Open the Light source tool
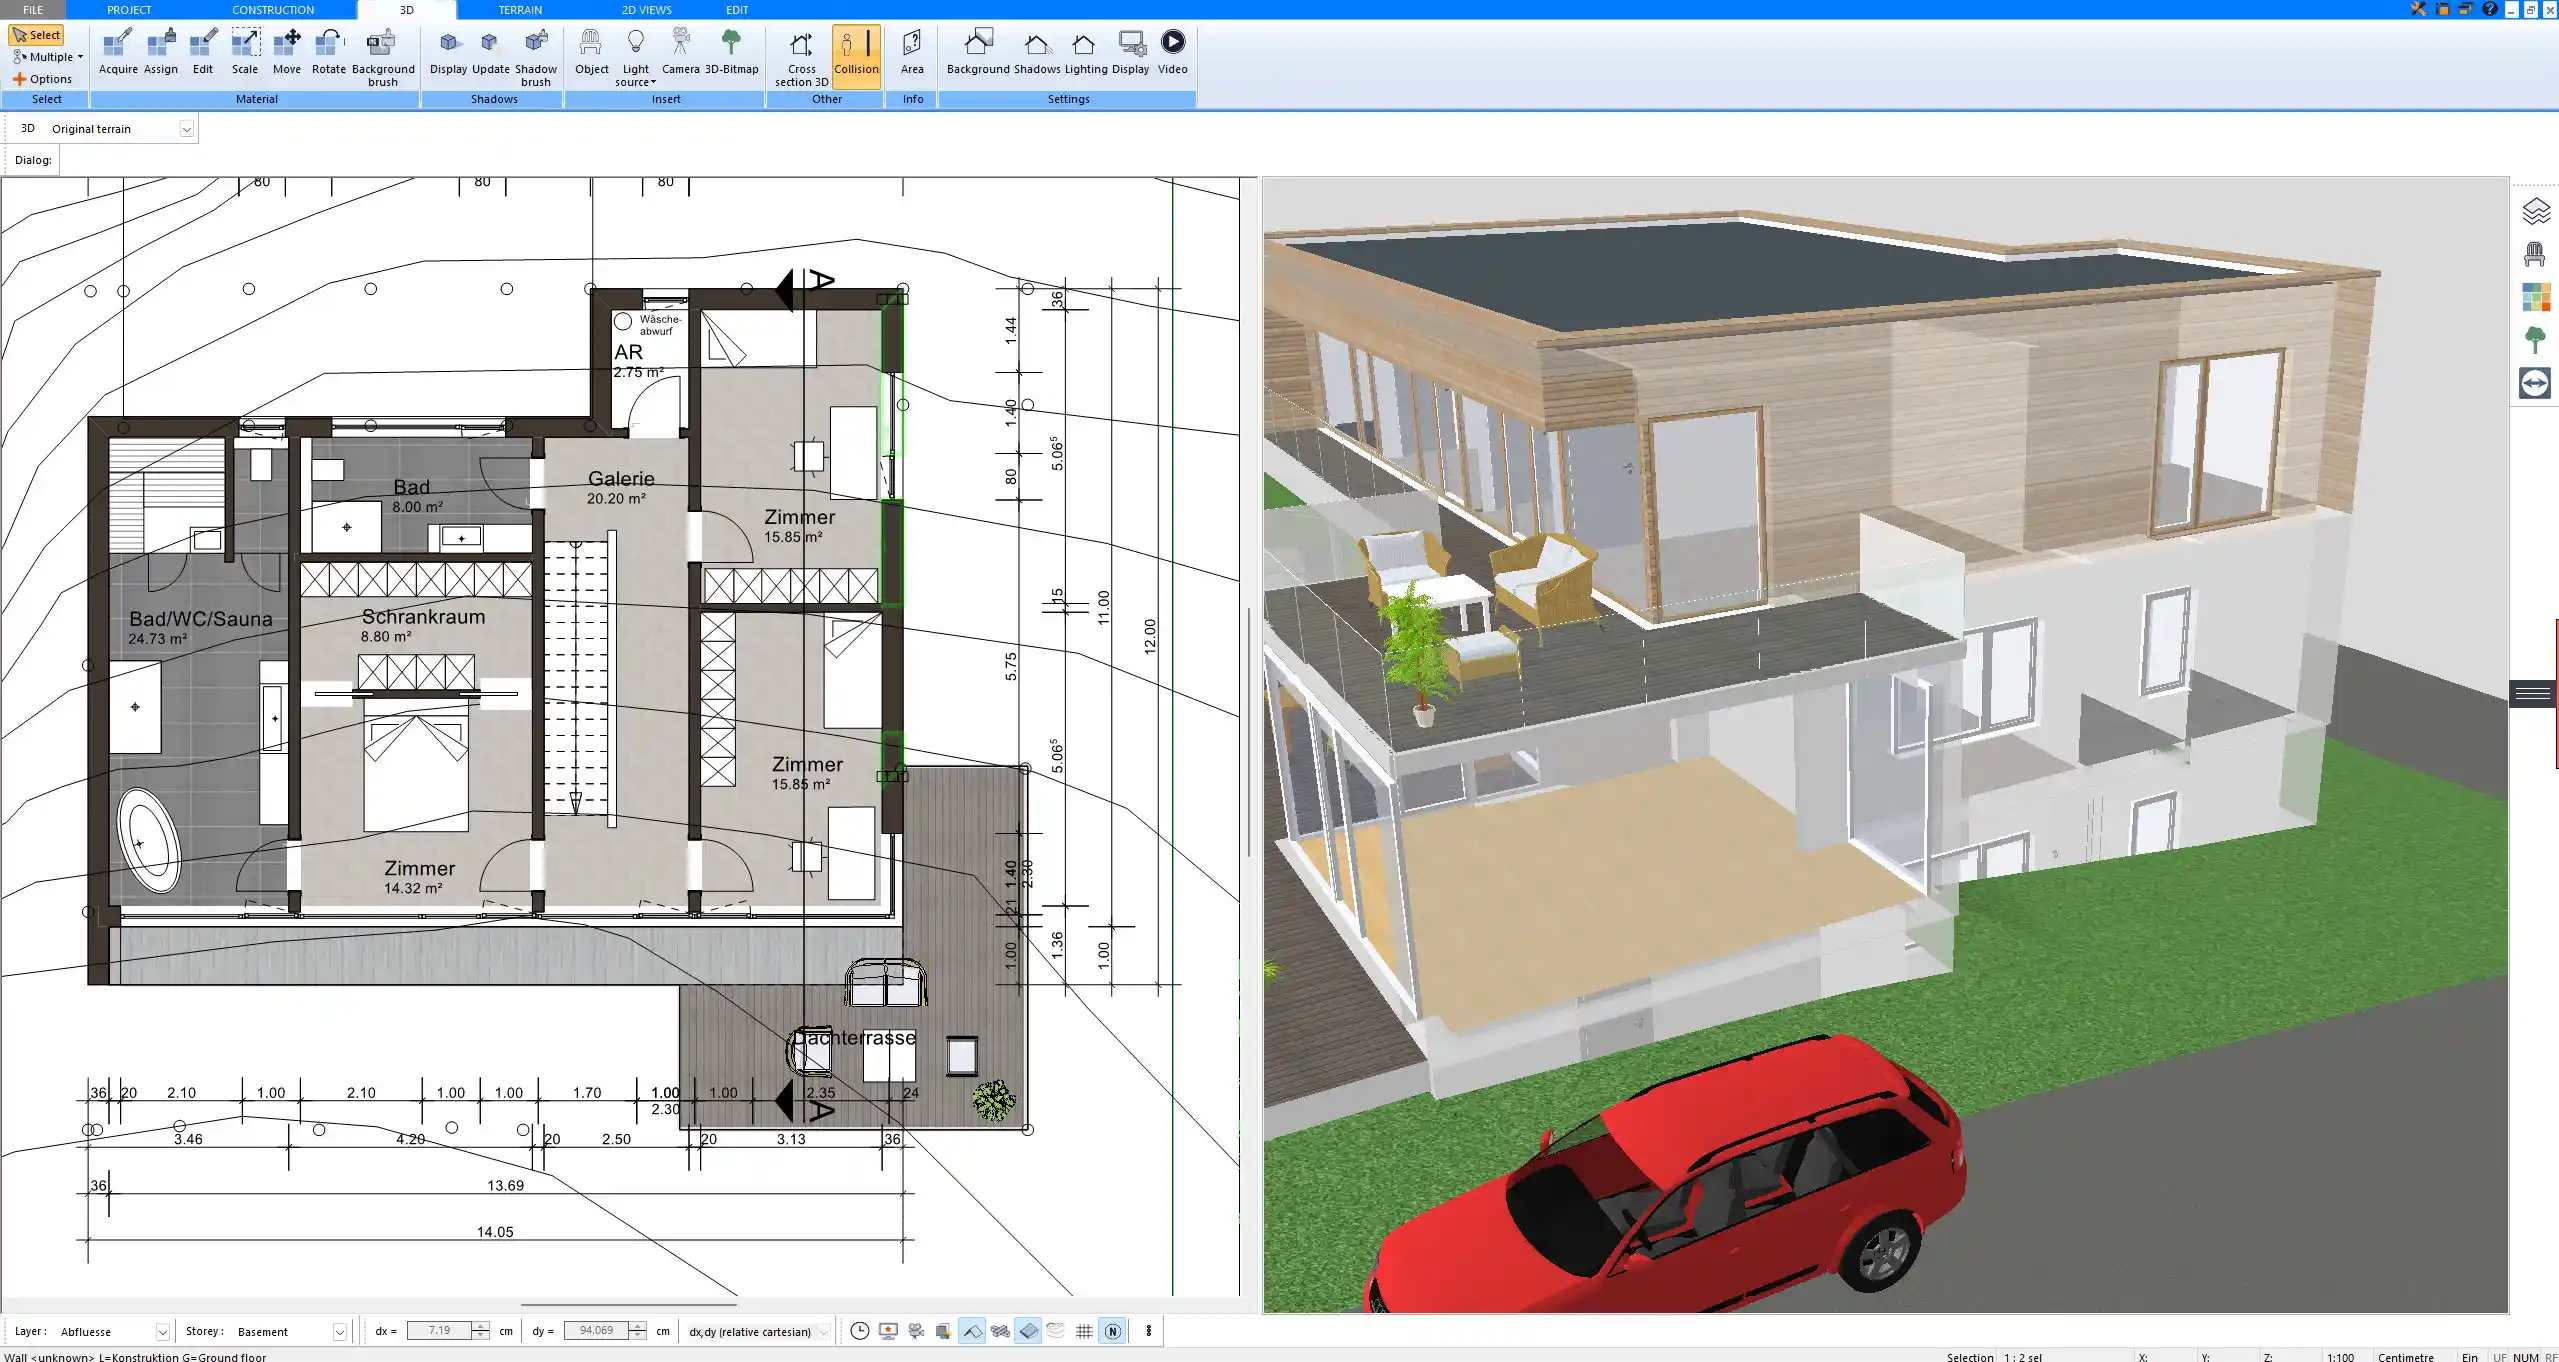Viewport: 2559px width, 1362px height. point(636,55)
